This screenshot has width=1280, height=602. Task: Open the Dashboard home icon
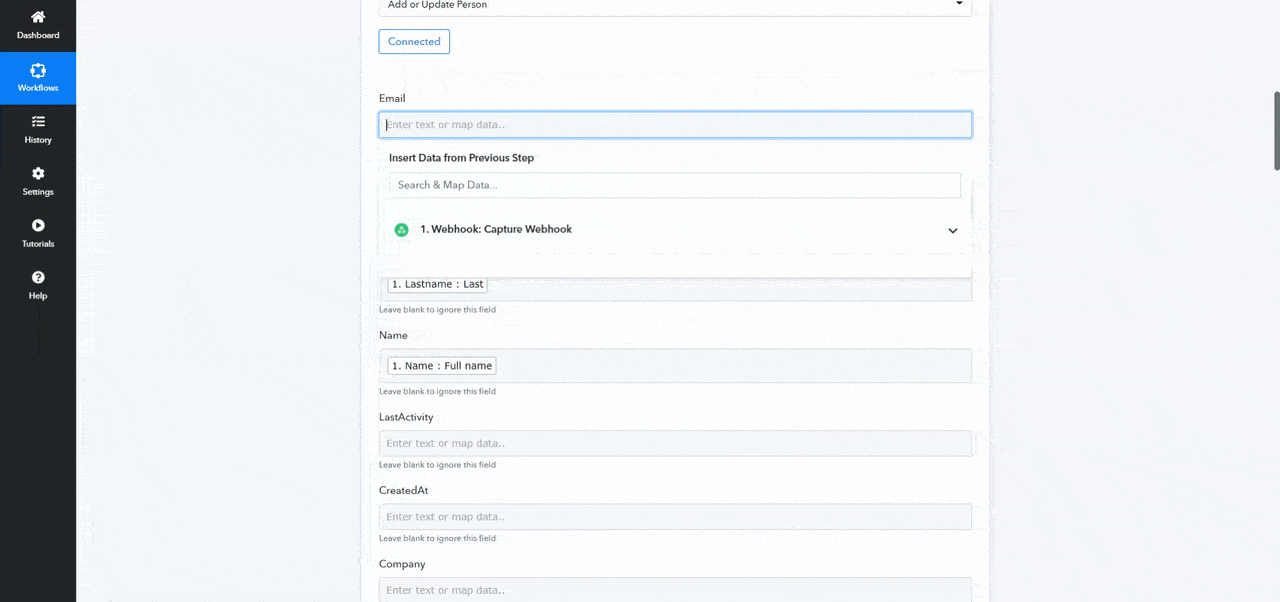coord(38,17)
